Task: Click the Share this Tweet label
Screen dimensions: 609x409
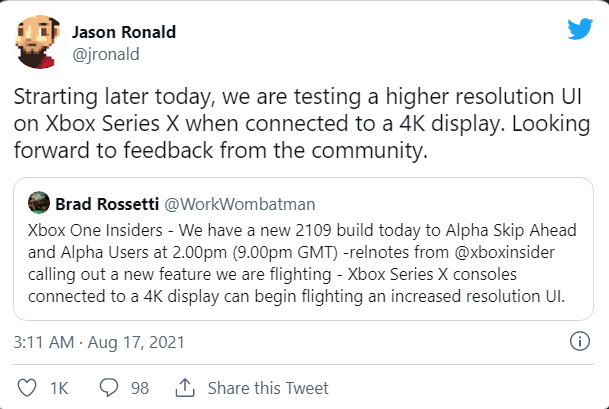Action: [x=268, y=387]
